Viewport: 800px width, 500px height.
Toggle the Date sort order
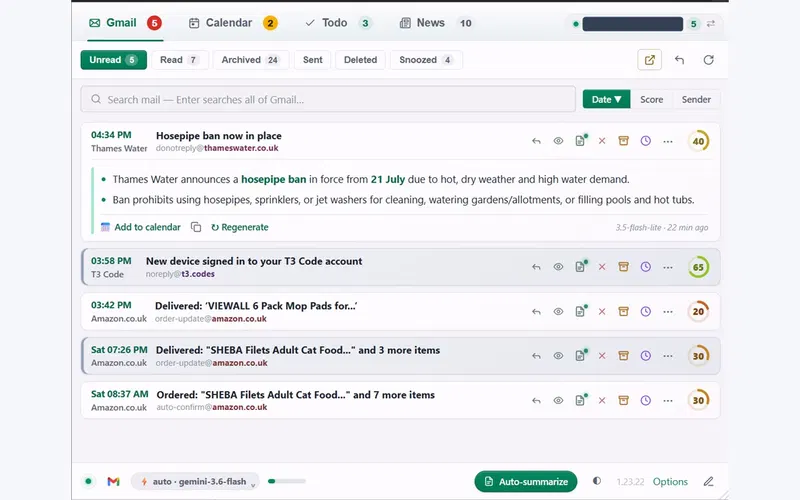[x=606, y=99]
